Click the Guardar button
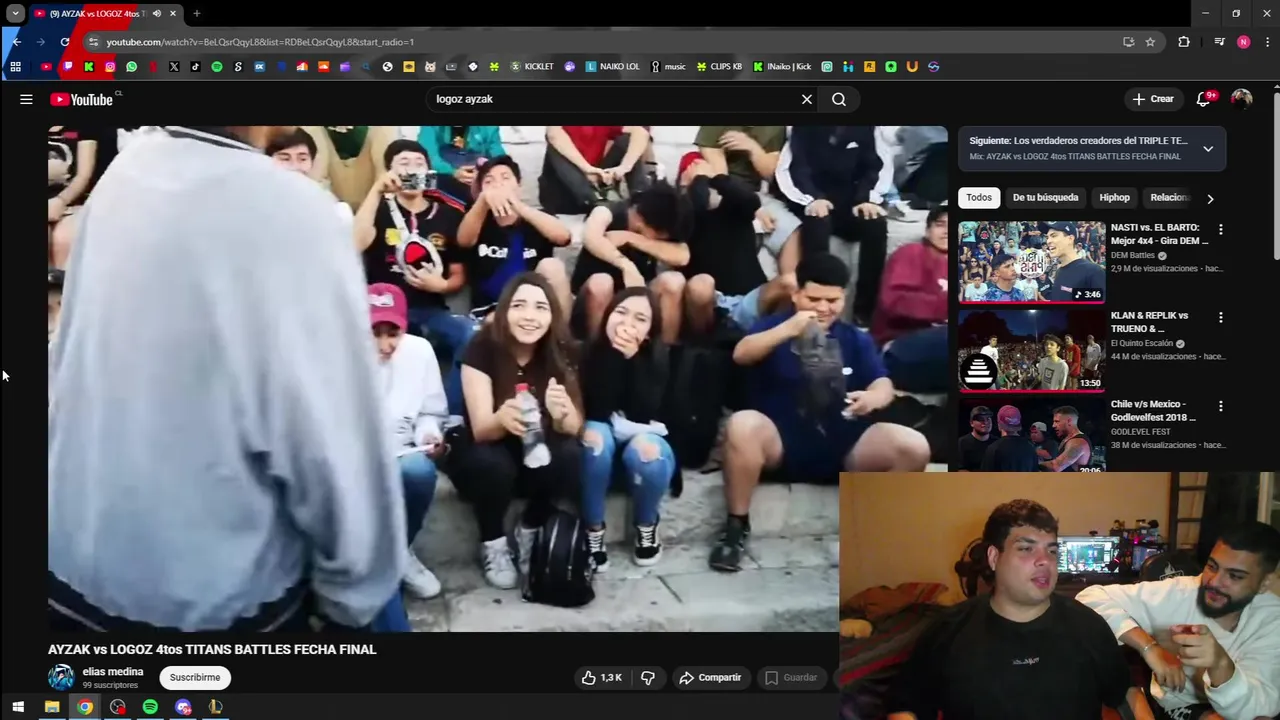The image size is (1280, 720). 791,677
